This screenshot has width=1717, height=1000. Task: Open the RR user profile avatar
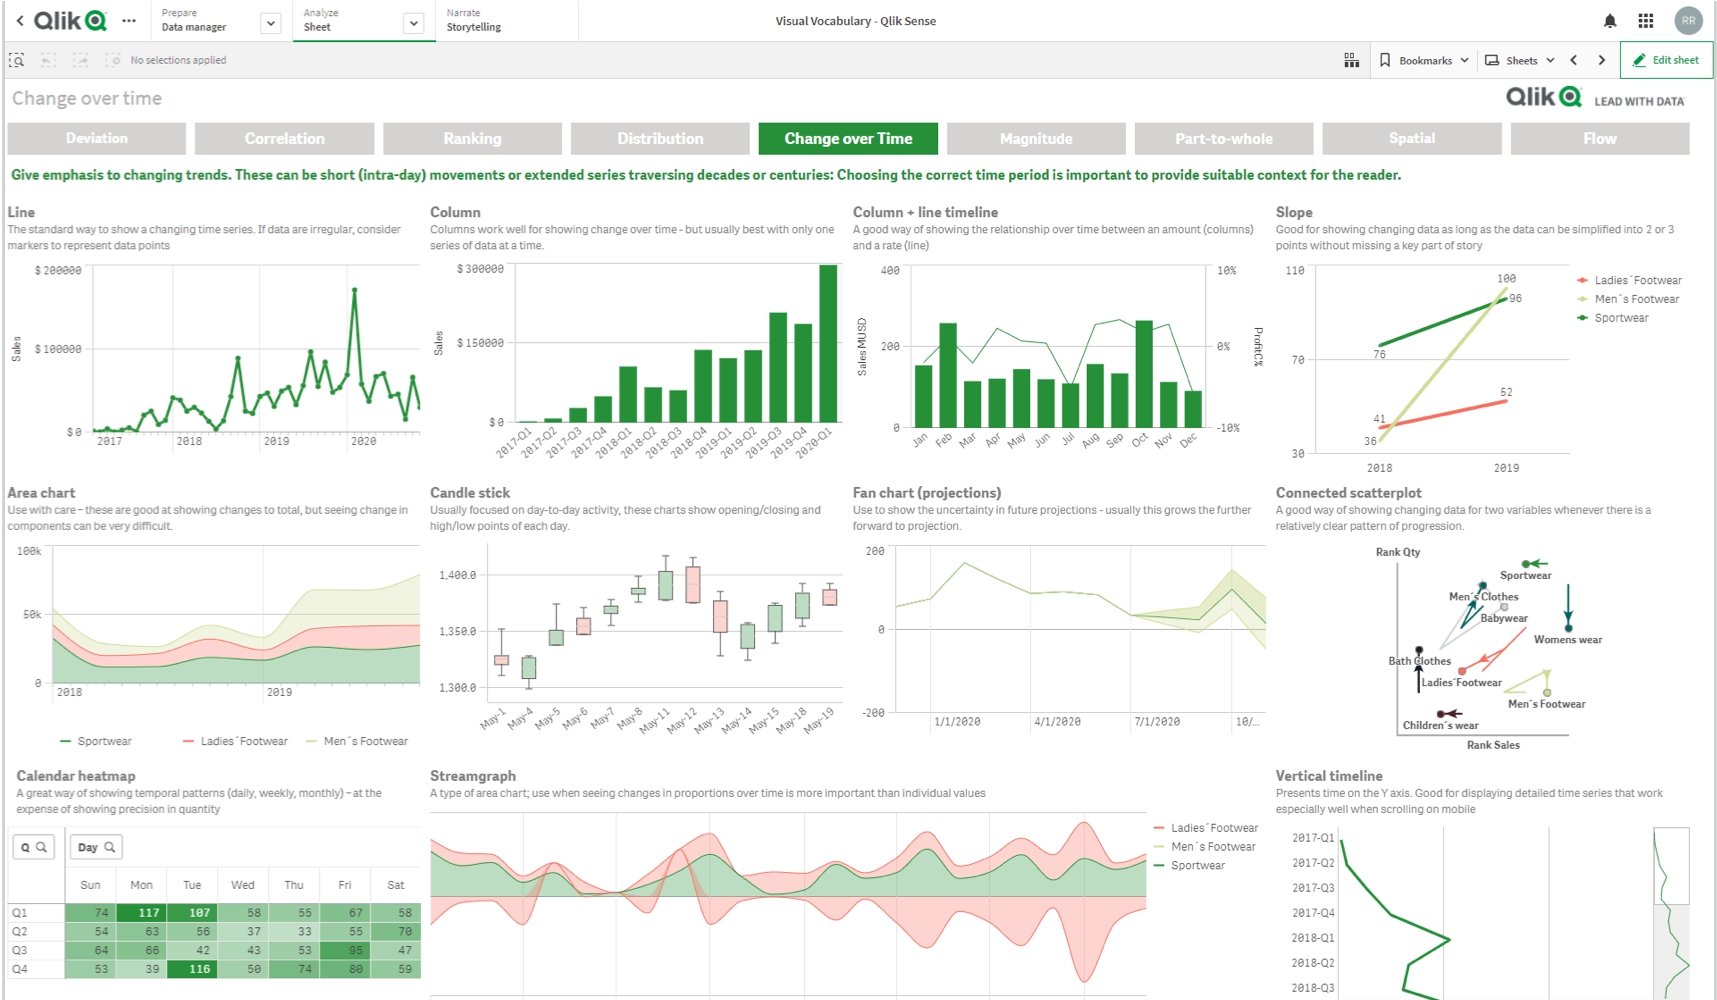(x=1689, y=21)
